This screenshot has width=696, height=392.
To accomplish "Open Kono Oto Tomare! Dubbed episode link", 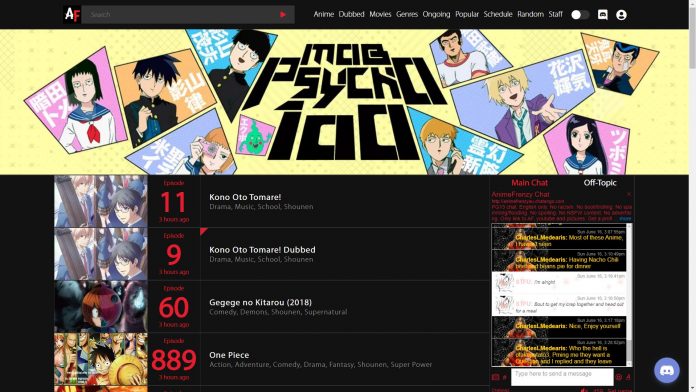I will (x=262, y=250).
